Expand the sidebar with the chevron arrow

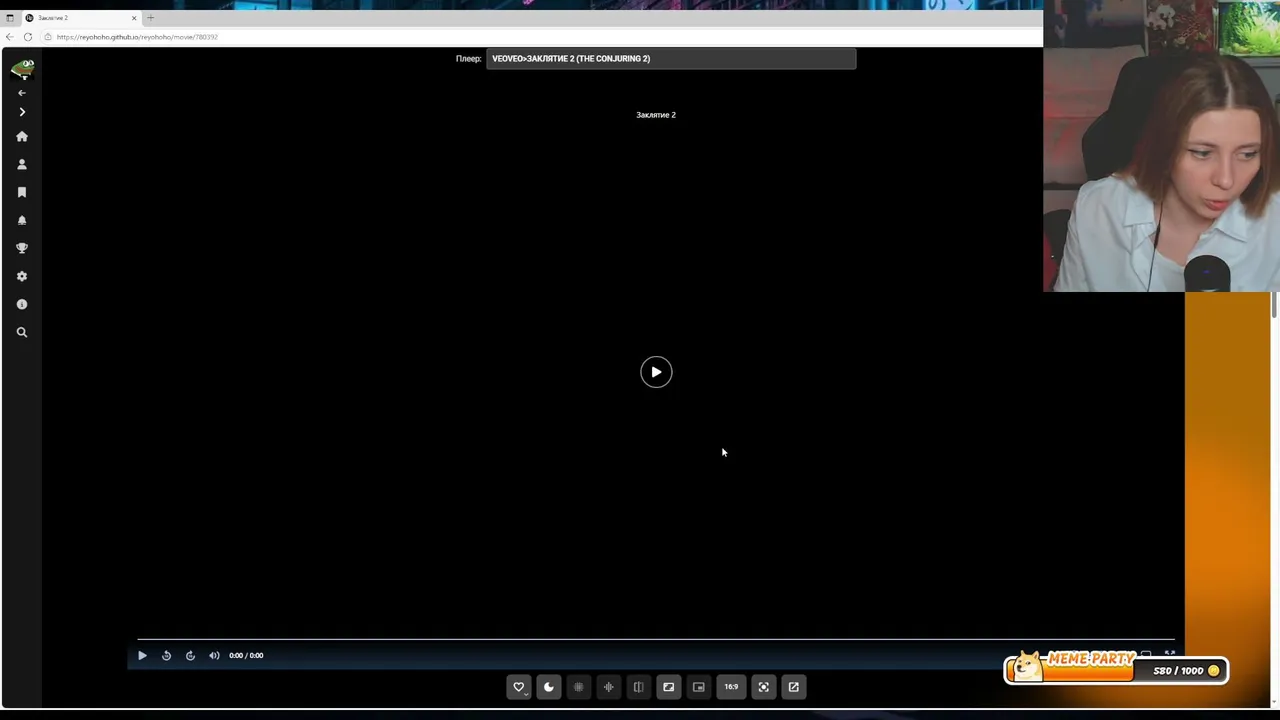[22, 112]
